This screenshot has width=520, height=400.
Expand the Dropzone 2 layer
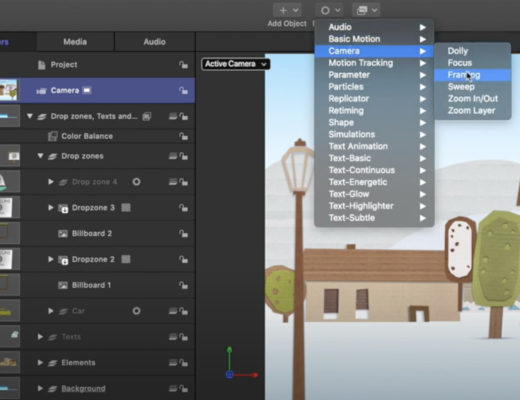pyautogui.click(x=51, y=259)
